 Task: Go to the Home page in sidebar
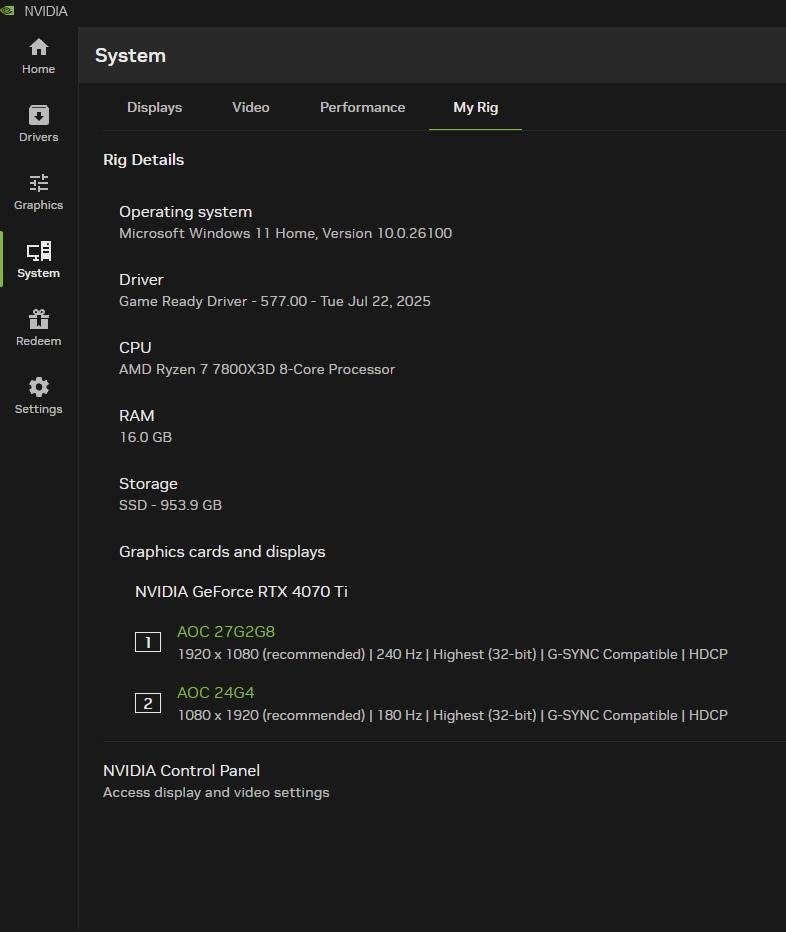pos(38,56)
